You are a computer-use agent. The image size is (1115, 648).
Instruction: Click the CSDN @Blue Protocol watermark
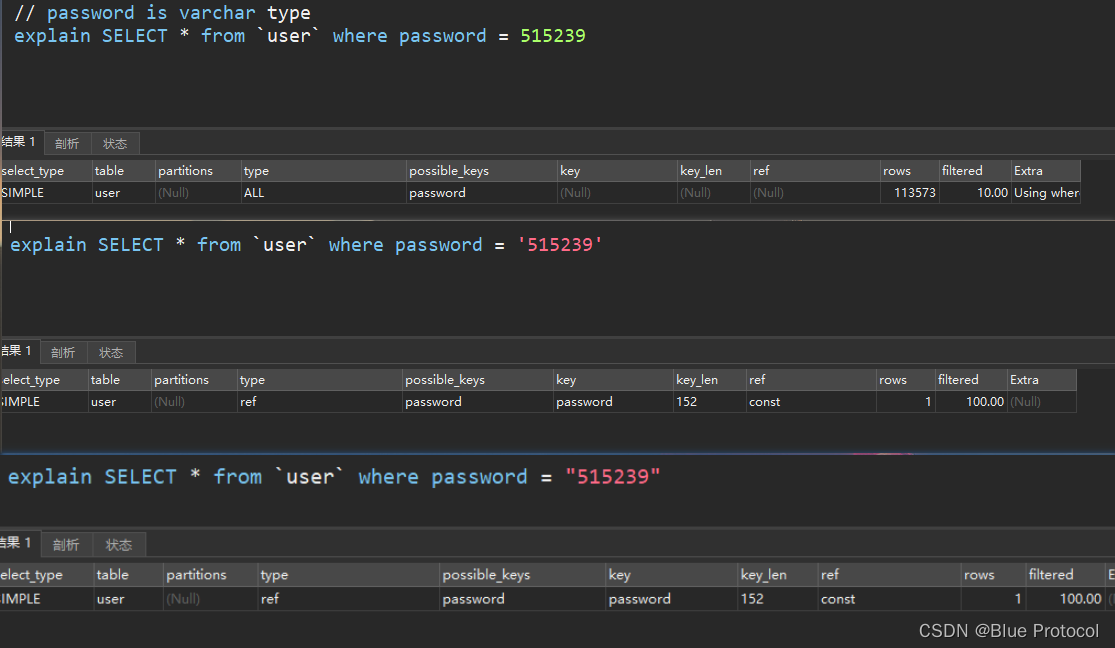tap(1008, 631)
